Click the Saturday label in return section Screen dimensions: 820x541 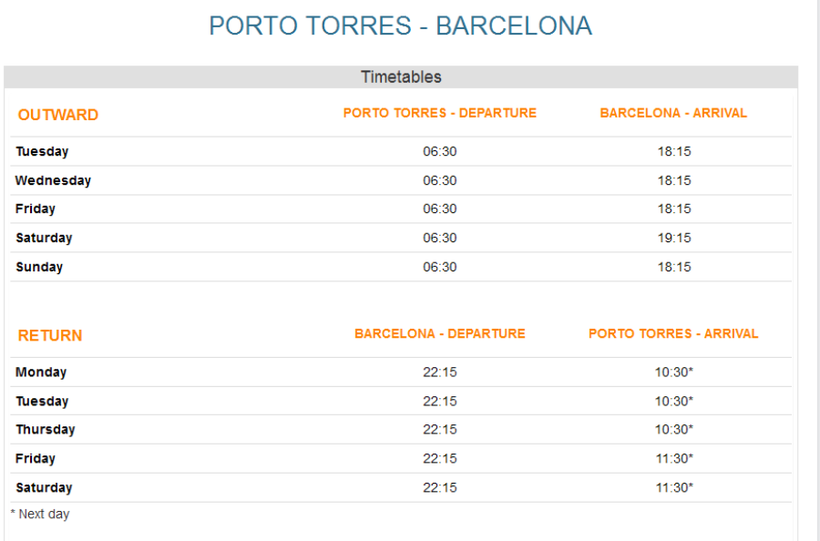pos(44,488)
